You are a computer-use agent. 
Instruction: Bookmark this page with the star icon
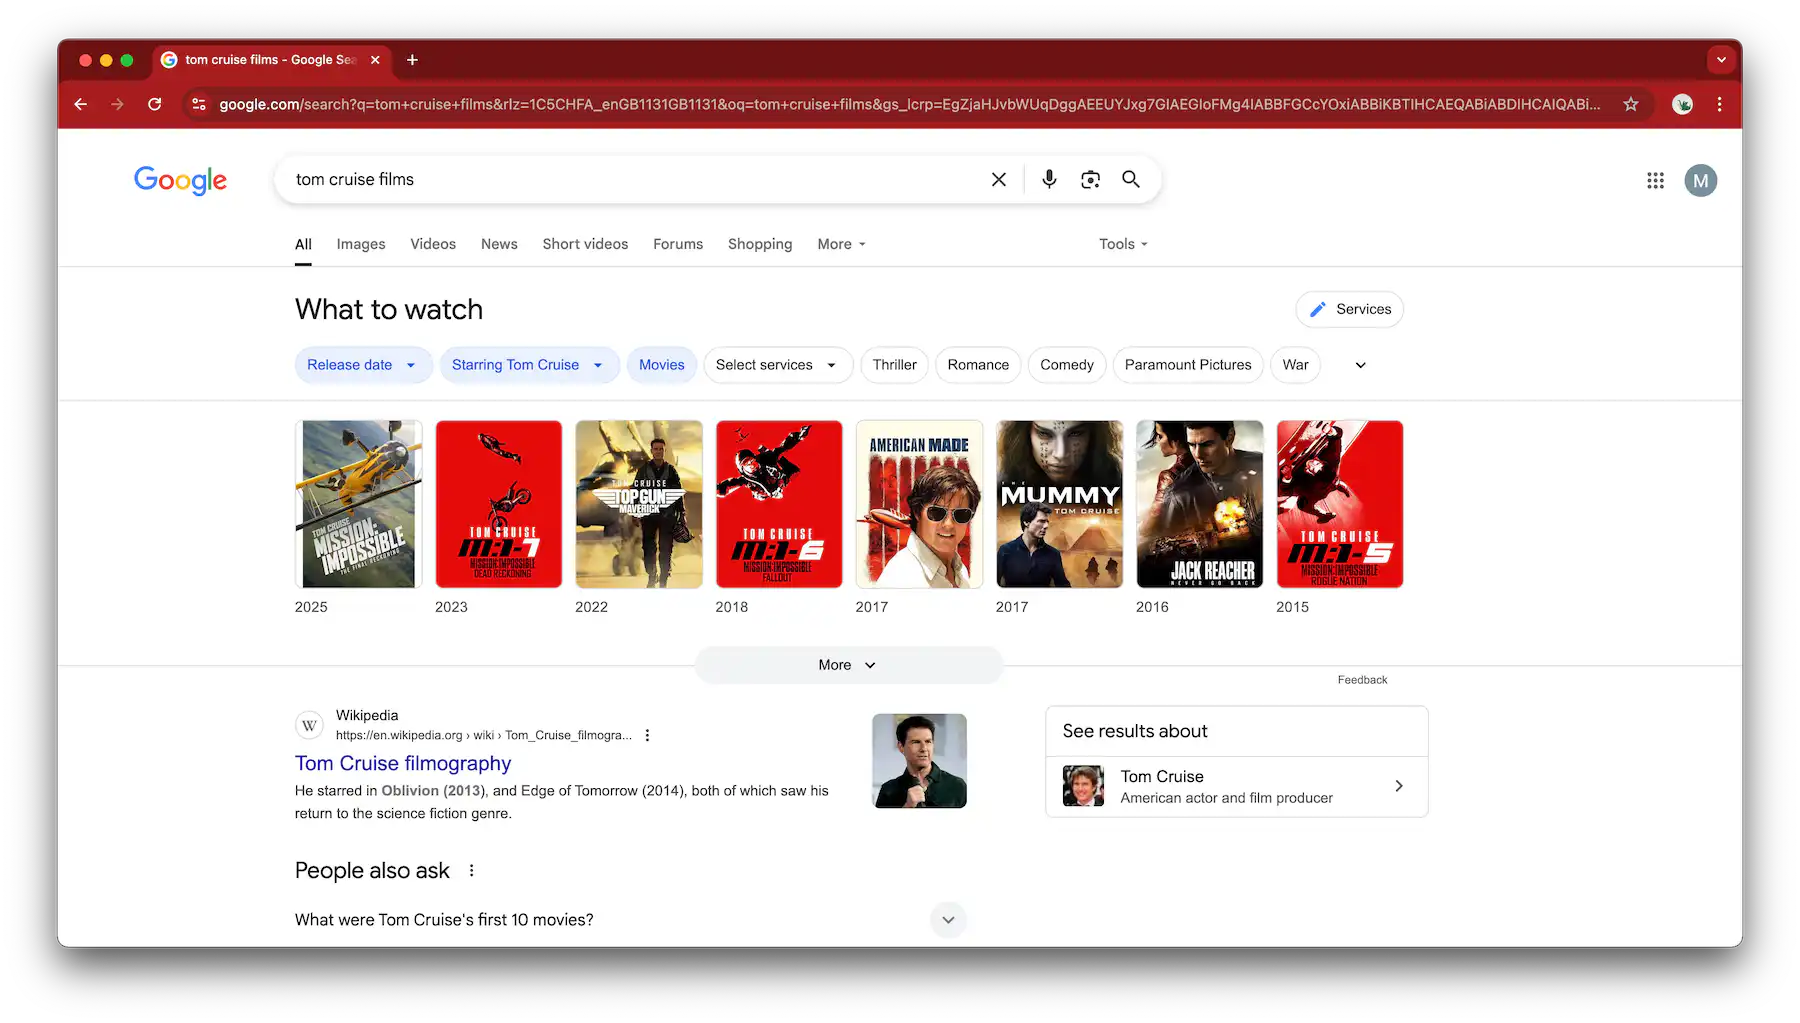(1631, 104)
